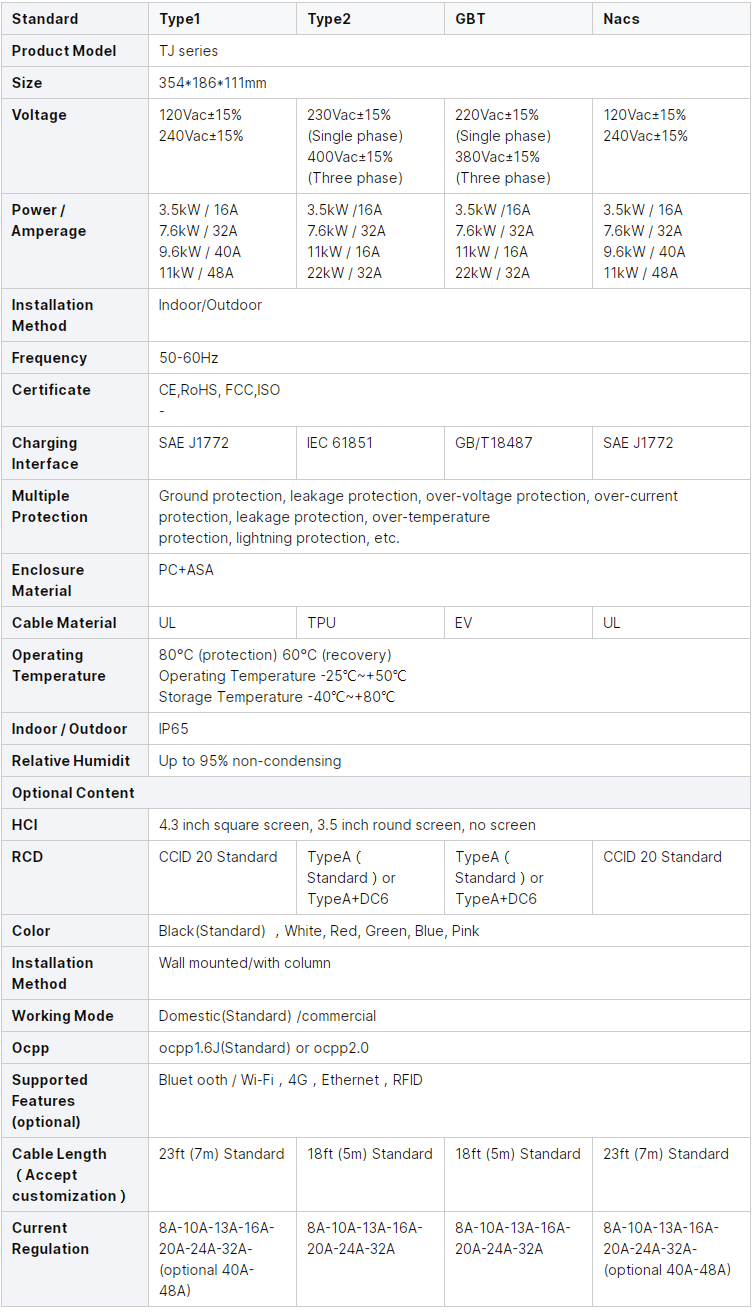Image resolution: width=755 pixels, height=1314 pixels.
Task: Click the TJ series product model cell
Action: click(188, 51)
